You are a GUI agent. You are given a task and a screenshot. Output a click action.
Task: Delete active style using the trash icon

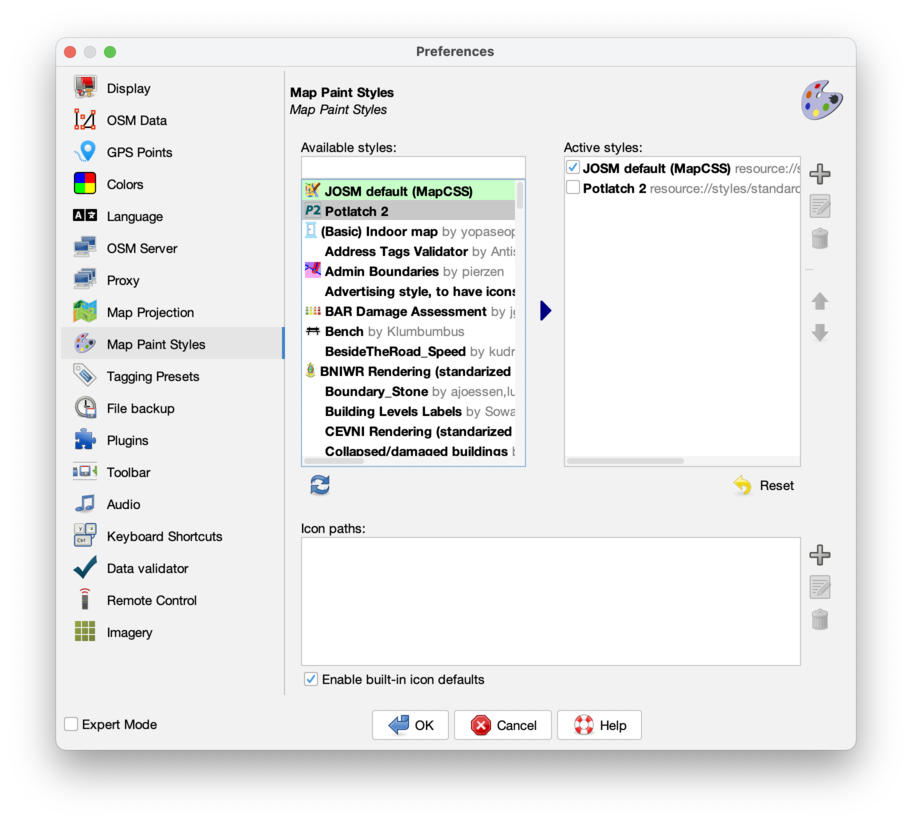[819, 239]
